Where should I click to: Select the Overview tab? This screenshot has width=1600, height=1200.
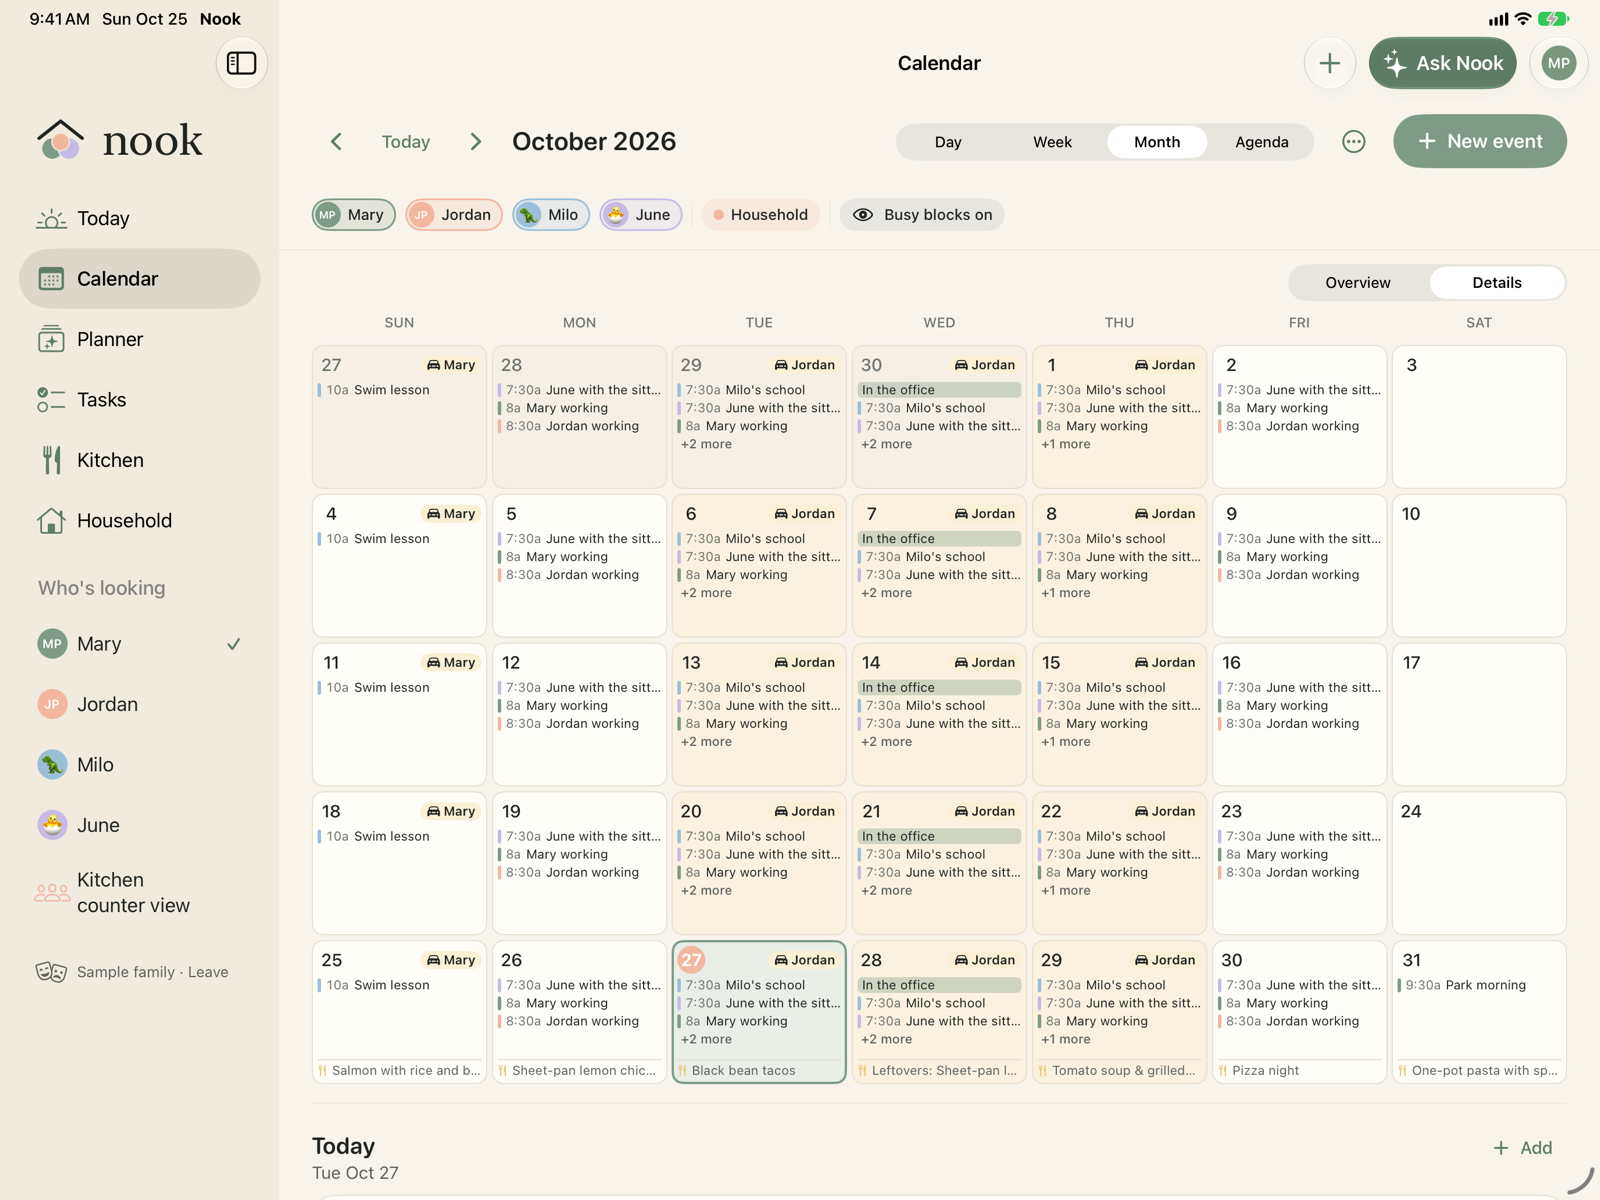click(x=1357, y=283)
